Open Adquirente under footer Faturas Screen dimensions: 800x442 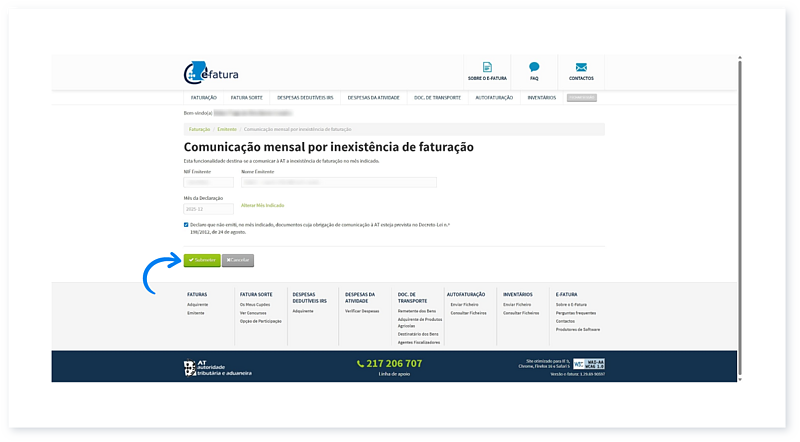(197, 305)
